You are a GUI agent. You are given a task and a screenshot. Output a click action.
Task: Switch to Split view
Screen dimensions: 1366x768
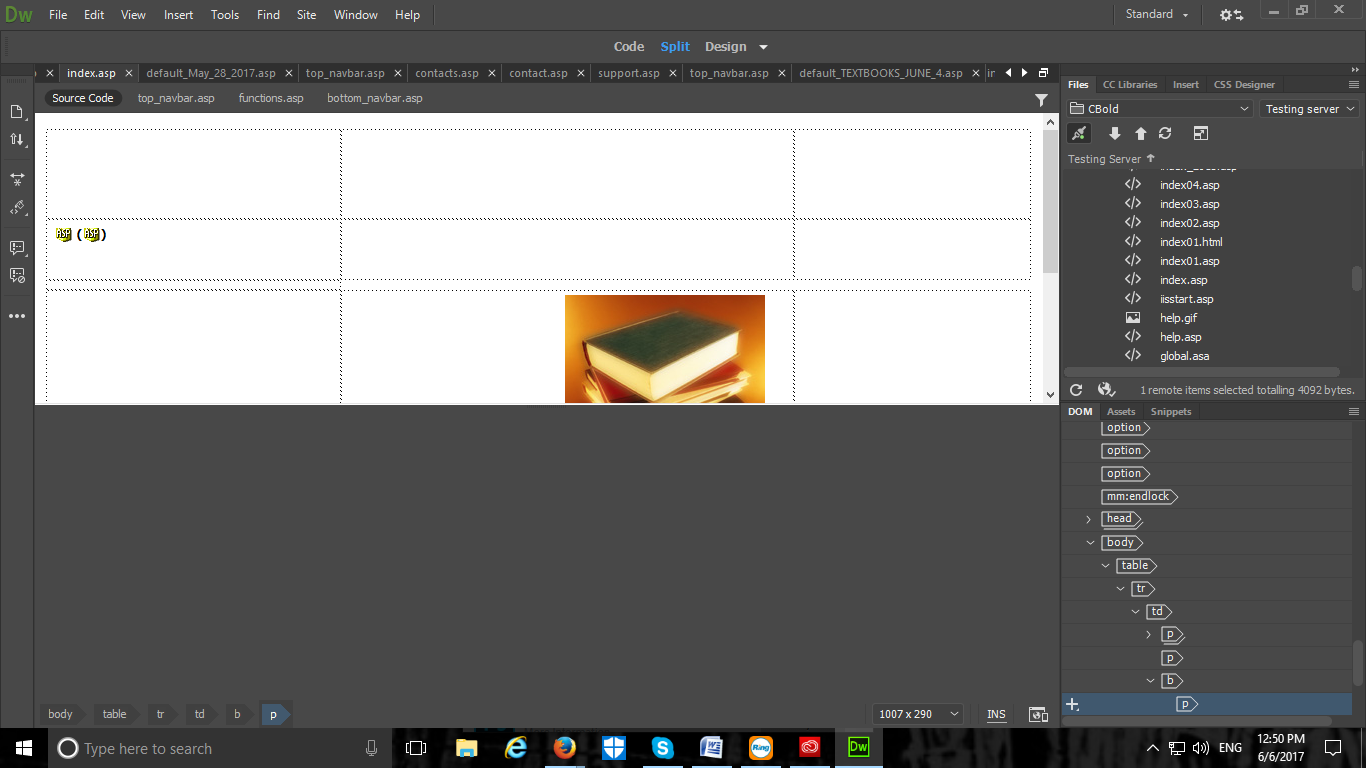(675, 46)
